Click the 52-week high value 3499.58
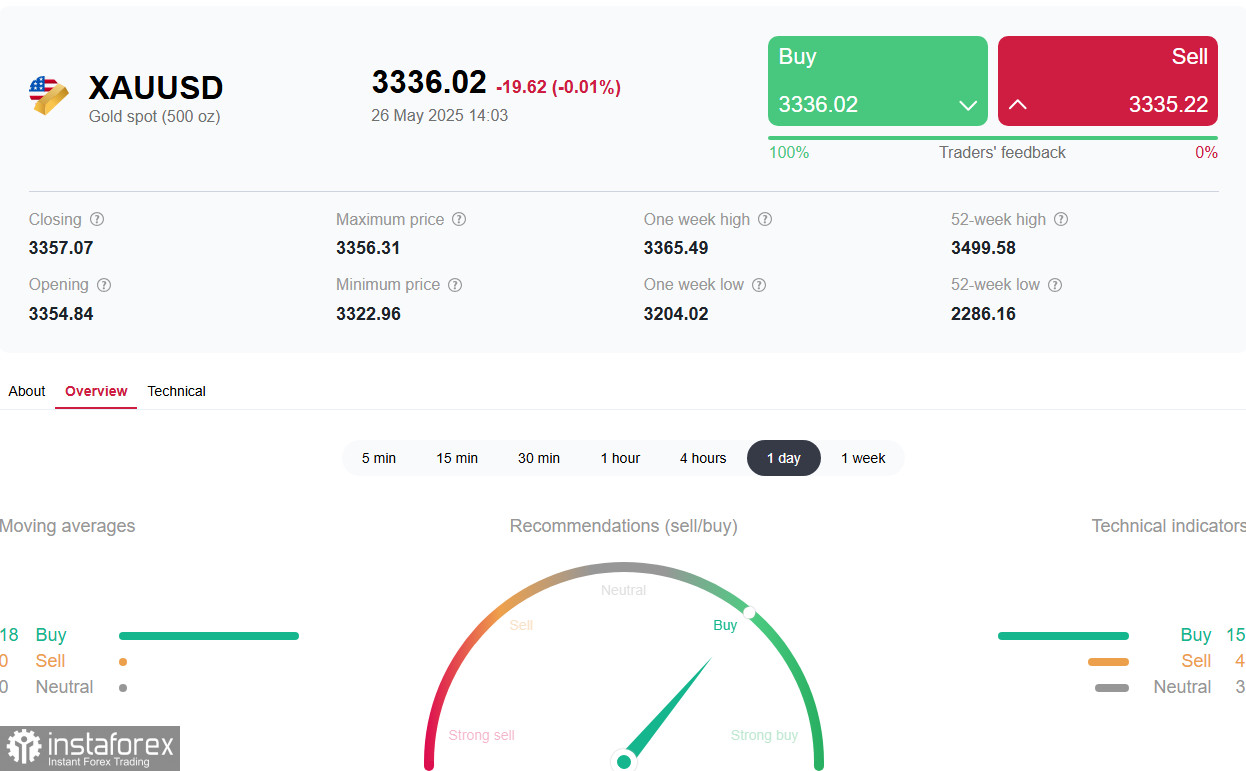 (983, 248)
